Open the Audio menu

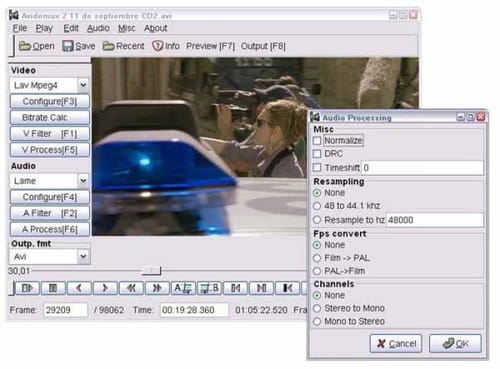tap(98, 28)
